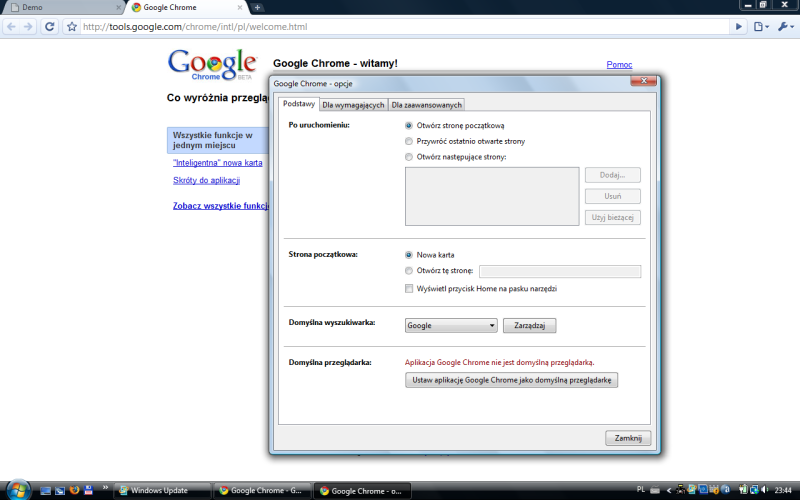Screen dimensions: 800x500
Task: Restore down the Chrome browser window
Action: (x=763, y=5)
